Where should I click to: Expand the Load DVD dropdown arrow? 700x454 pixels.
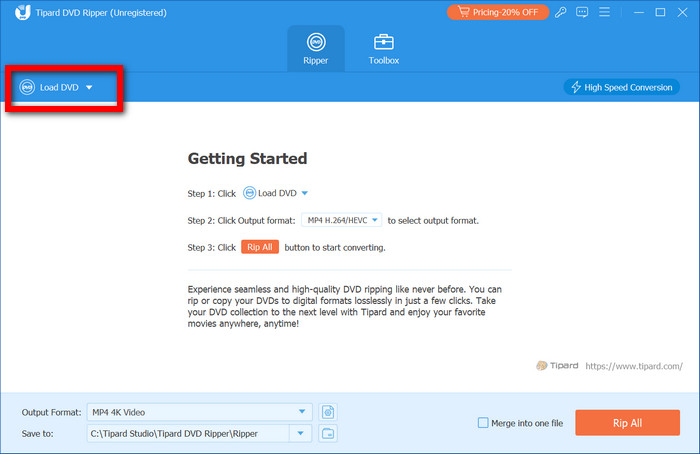tap(89, 87)
